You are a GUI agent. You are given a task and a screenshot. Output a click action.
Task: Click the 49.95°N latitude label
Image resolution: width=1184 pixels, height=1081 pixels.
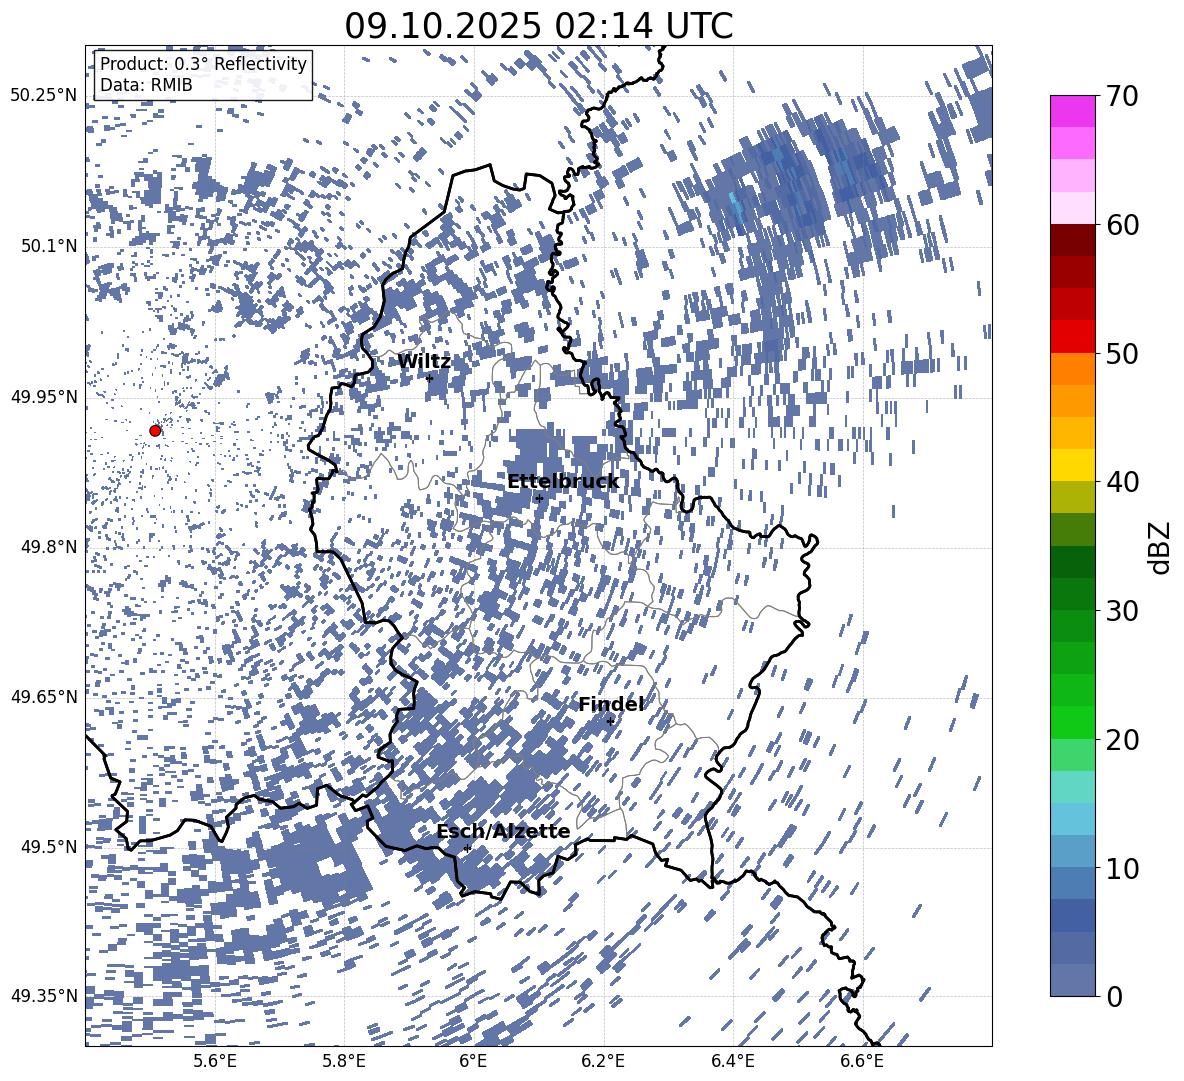(x=44, y=396)
